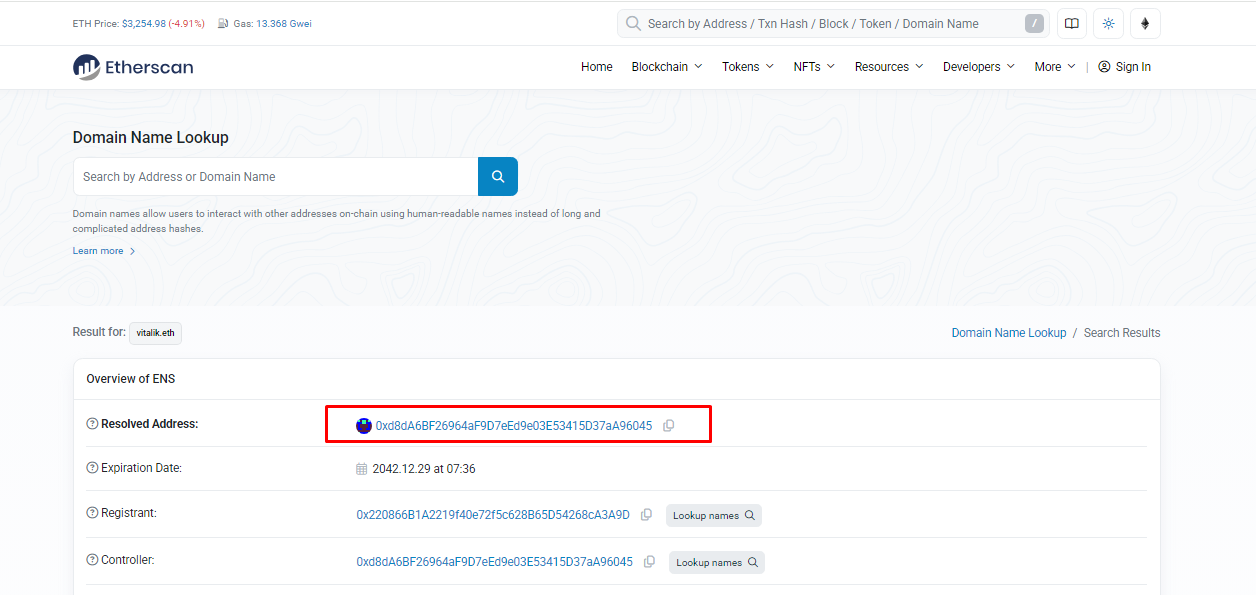Toggle the light/dark theme sun button
Image resolution: width=1256 pixels, height=595 pixels.
click(1108, 23)
